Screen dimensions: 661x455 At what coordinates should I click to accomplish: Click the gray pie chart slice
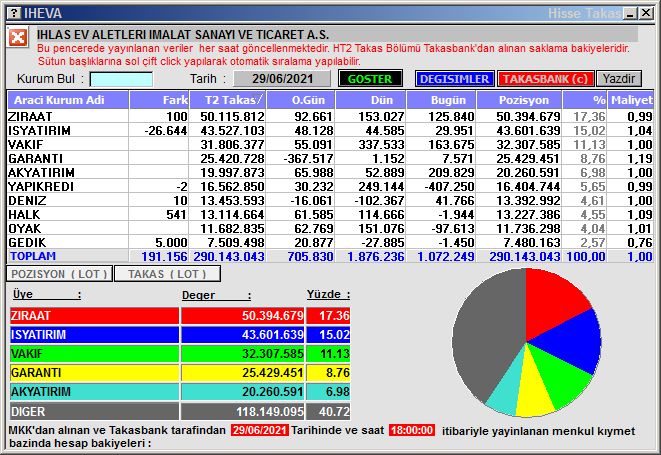tap(485, 333)
